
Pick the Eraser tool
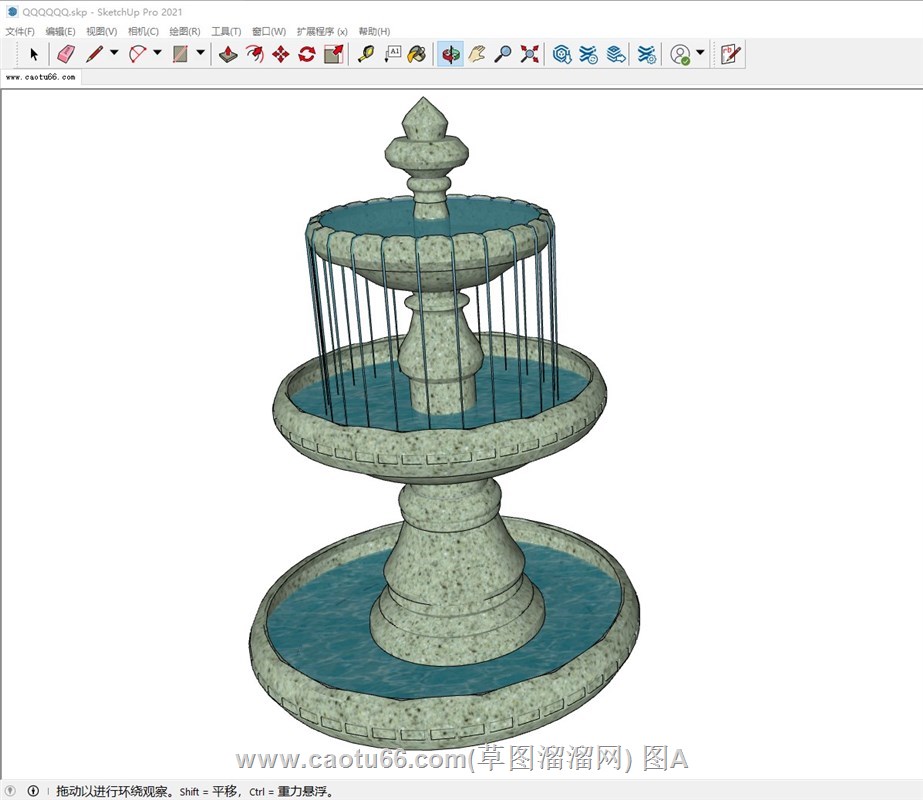pyautogui.click(x=66, y=54)
